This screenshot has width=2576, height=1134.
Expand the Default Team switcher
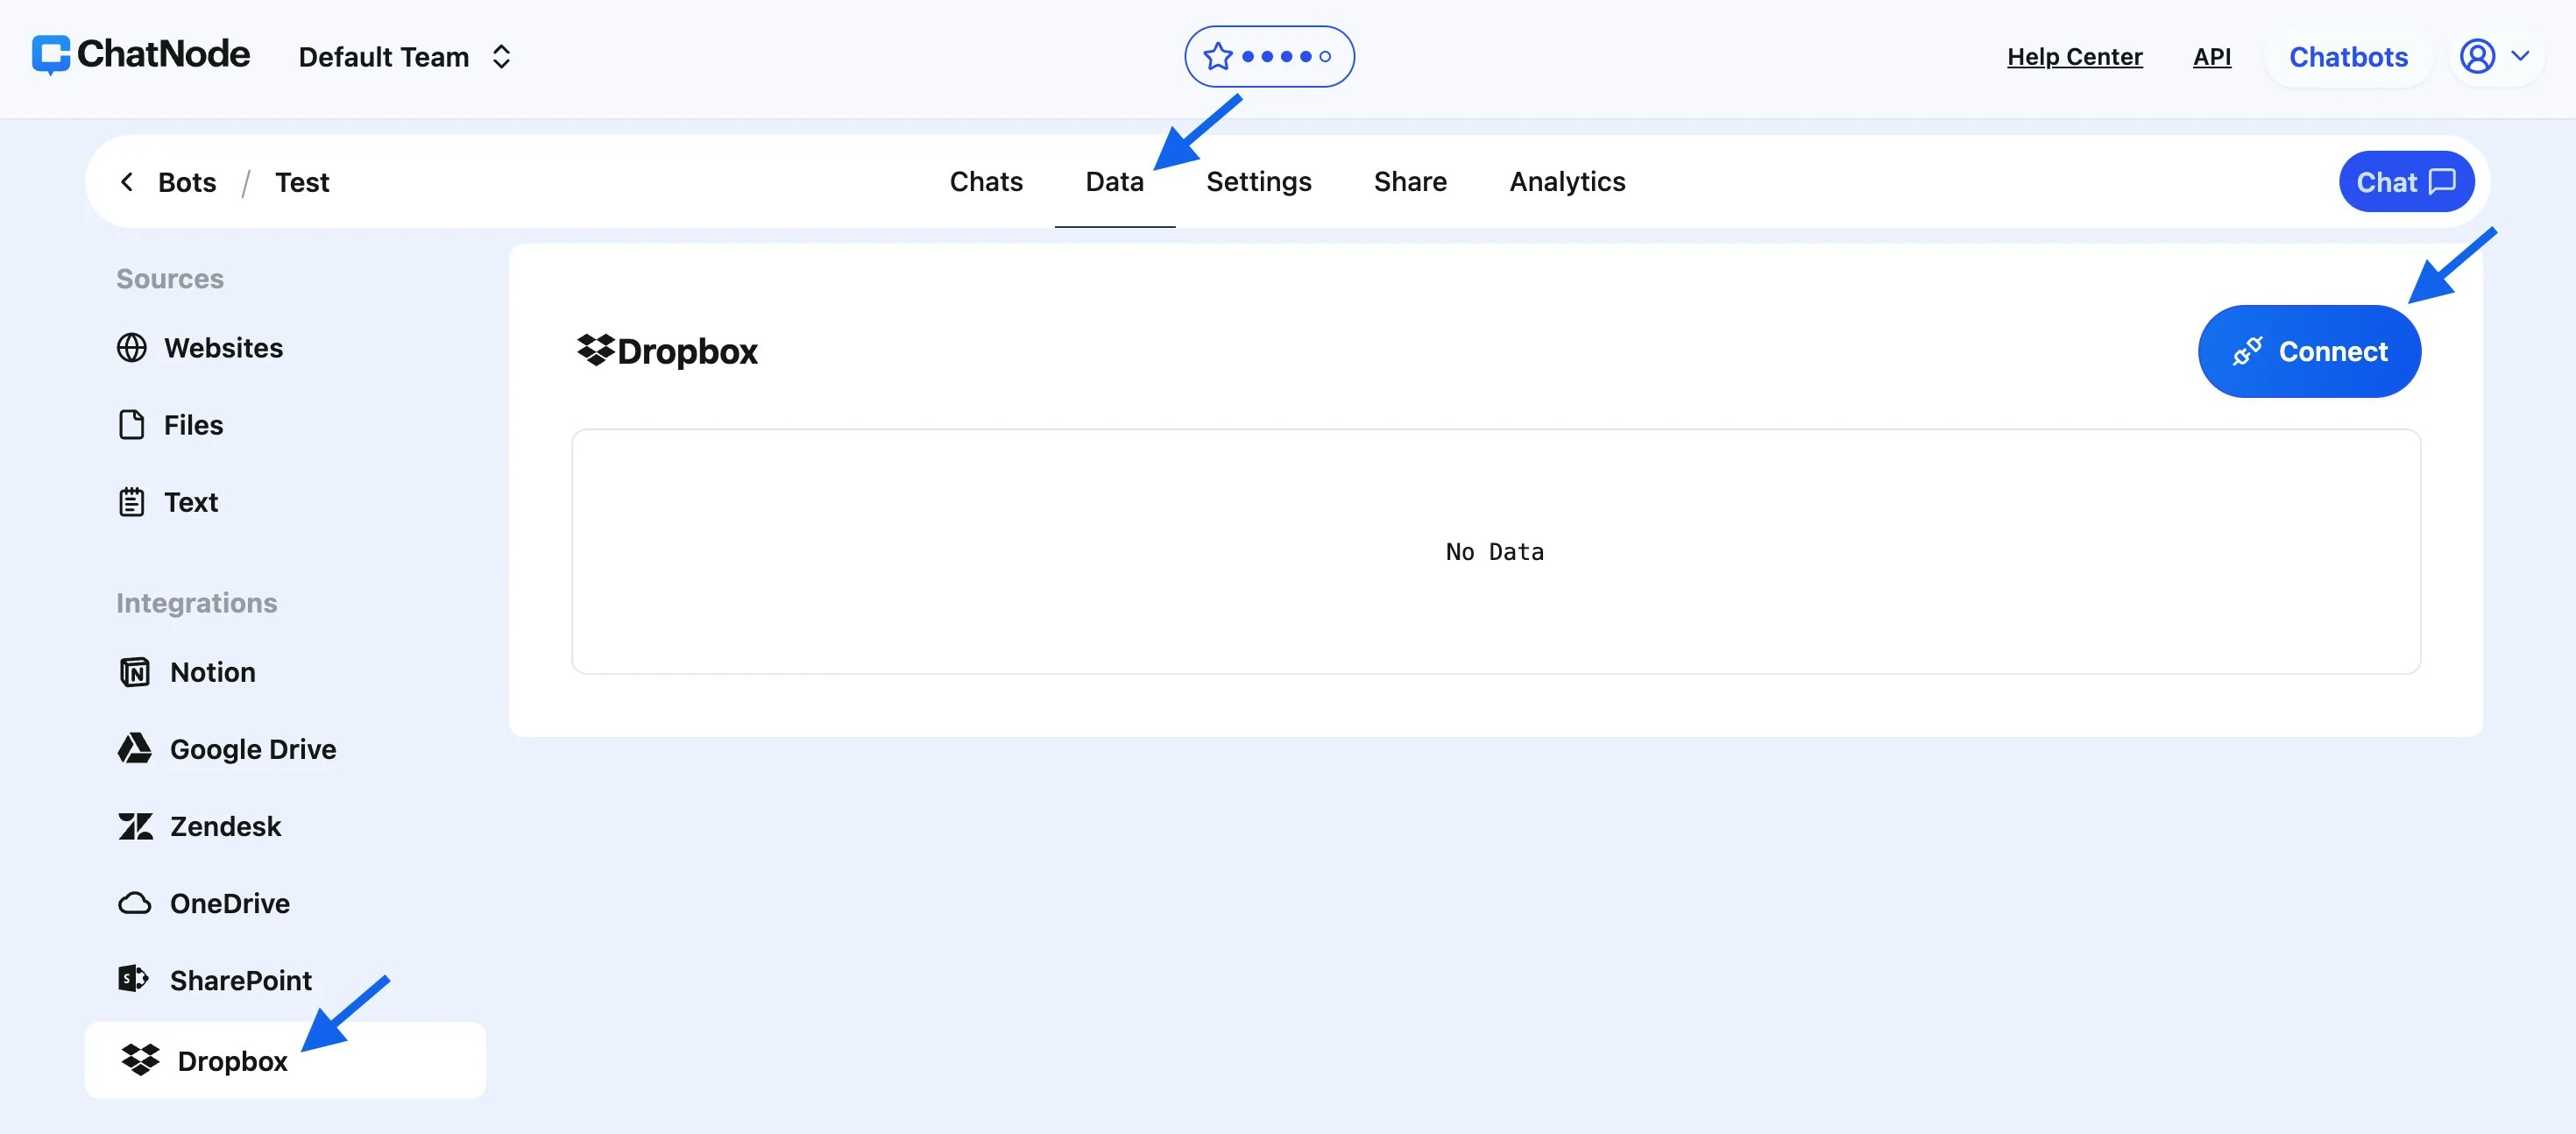tap(405, 57)
